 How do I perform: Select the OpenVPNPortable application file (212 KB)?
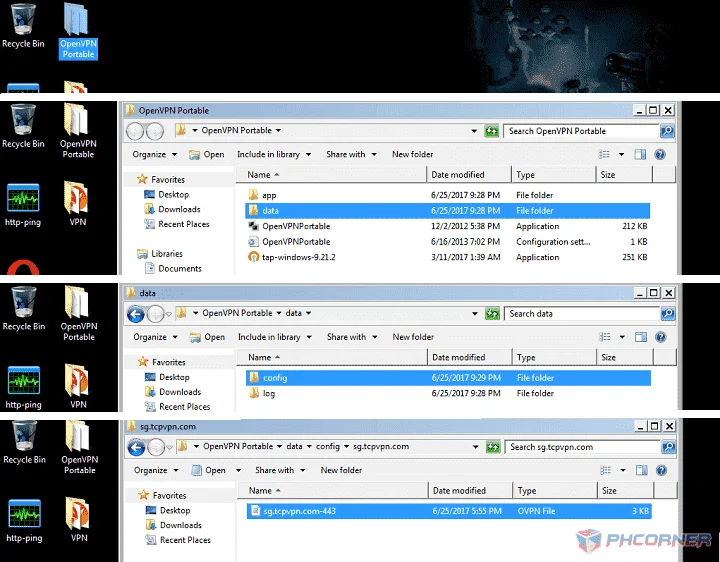[x=447, y=226]
